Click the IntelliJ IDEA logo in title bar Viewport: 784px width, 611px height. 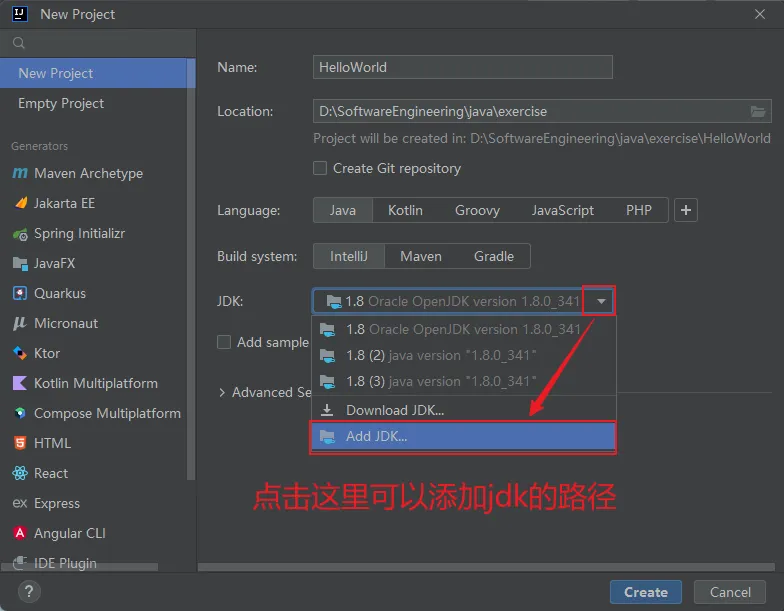pyautogui.click(x=20, y=14)
